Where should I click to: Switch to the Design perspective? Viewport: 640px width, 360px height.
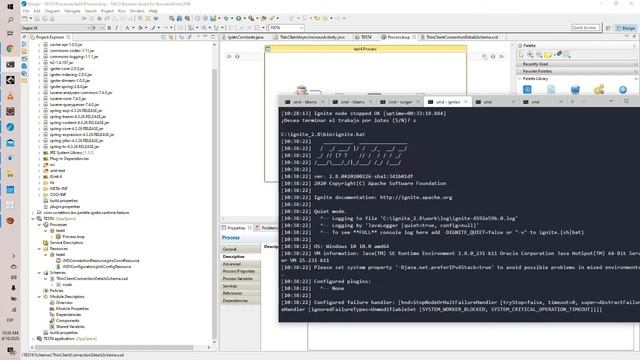(x=627, y=28)
